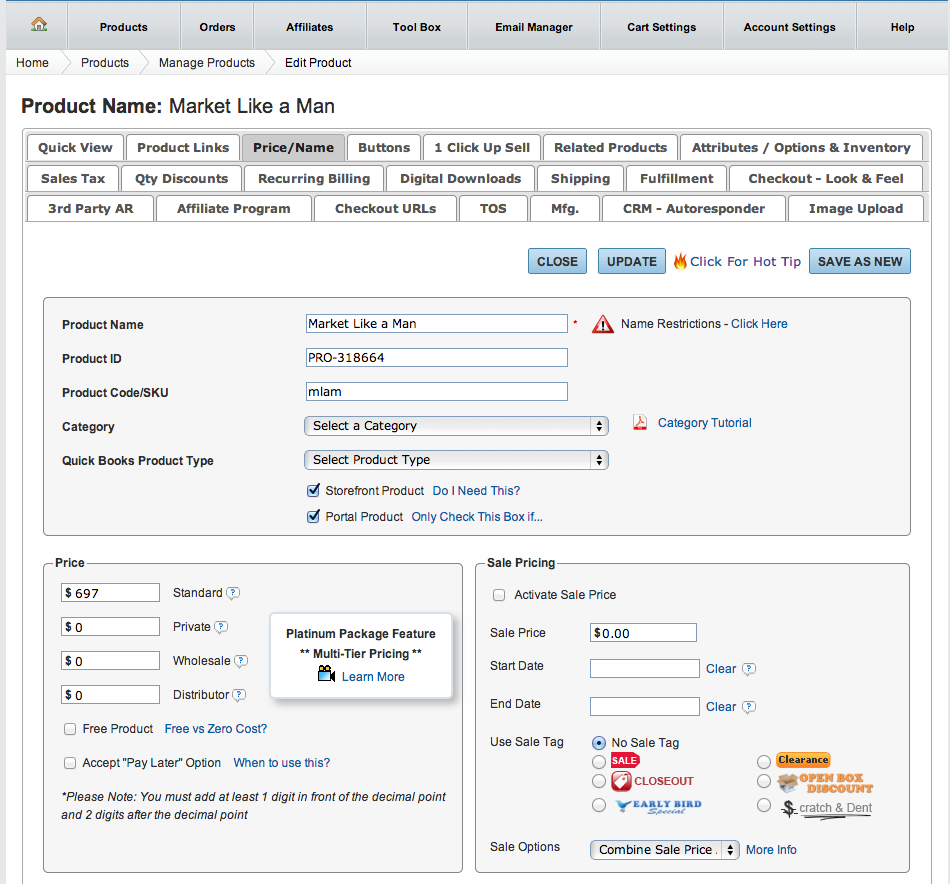Viewport: 950px width, 884px height.
Task: Check the Free Product checkbox
Action: tap(70, 729)
